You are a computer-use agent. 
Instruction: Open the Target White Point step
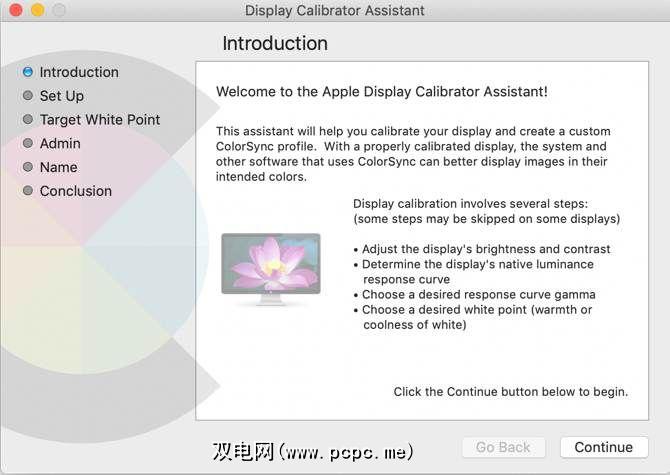100,120
